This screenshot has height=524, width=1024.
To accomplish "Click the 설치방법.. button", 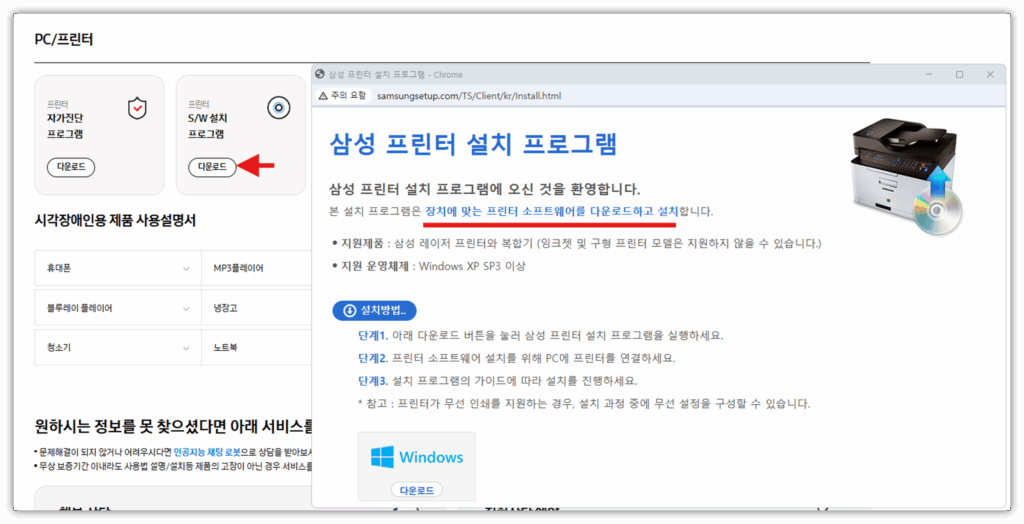I will (374, 310).
